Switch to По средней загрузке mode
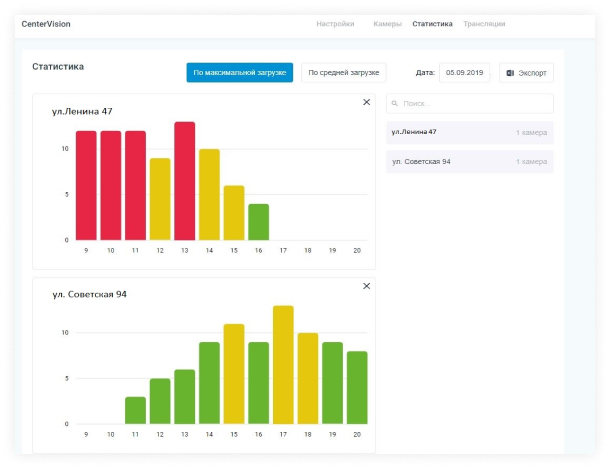 pyautogui.click(x=344, y=73)
